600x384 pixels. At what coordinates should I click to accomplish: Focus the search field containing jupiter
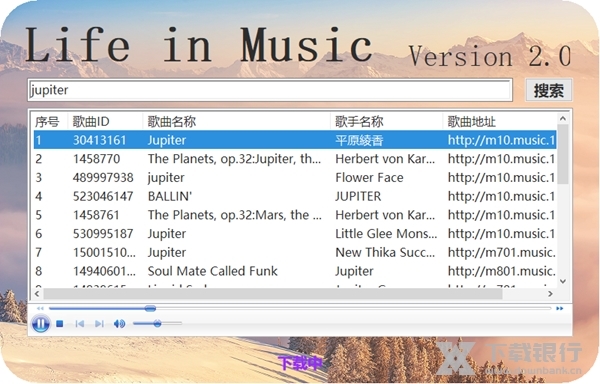point(270,90)
